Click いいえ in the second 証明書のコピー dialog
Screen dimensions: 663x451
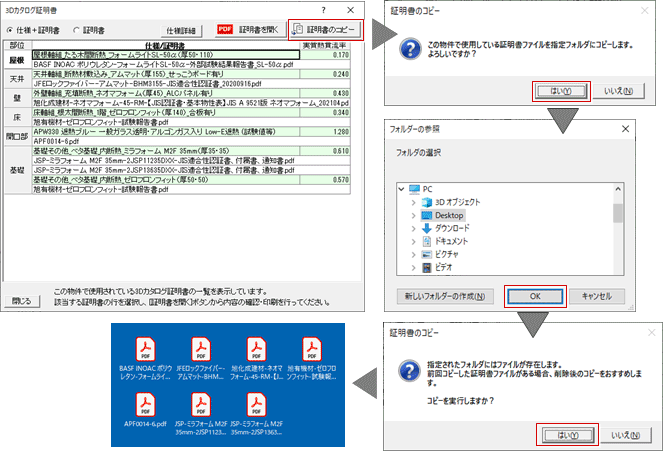(x=625, y=435)
